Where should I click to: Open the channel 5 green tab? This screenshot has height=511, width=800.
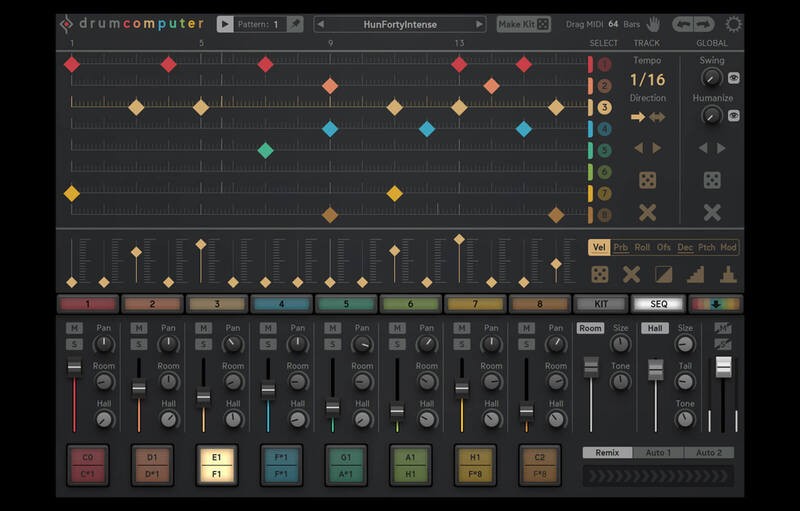(x=346, y=304)
